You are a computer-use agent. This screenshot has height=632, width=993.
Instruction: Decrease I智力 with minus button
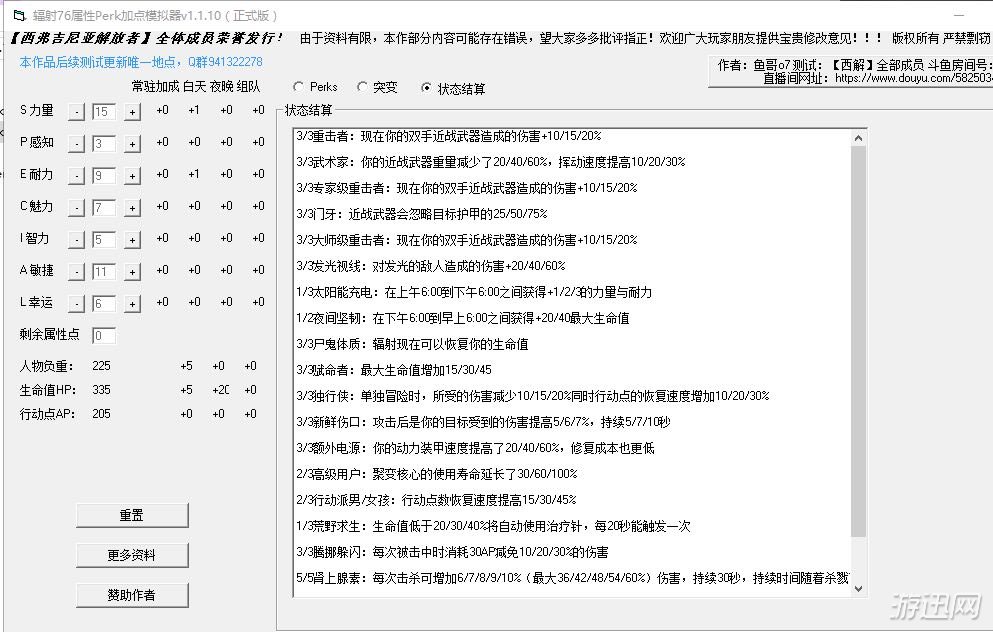[76, 240]
